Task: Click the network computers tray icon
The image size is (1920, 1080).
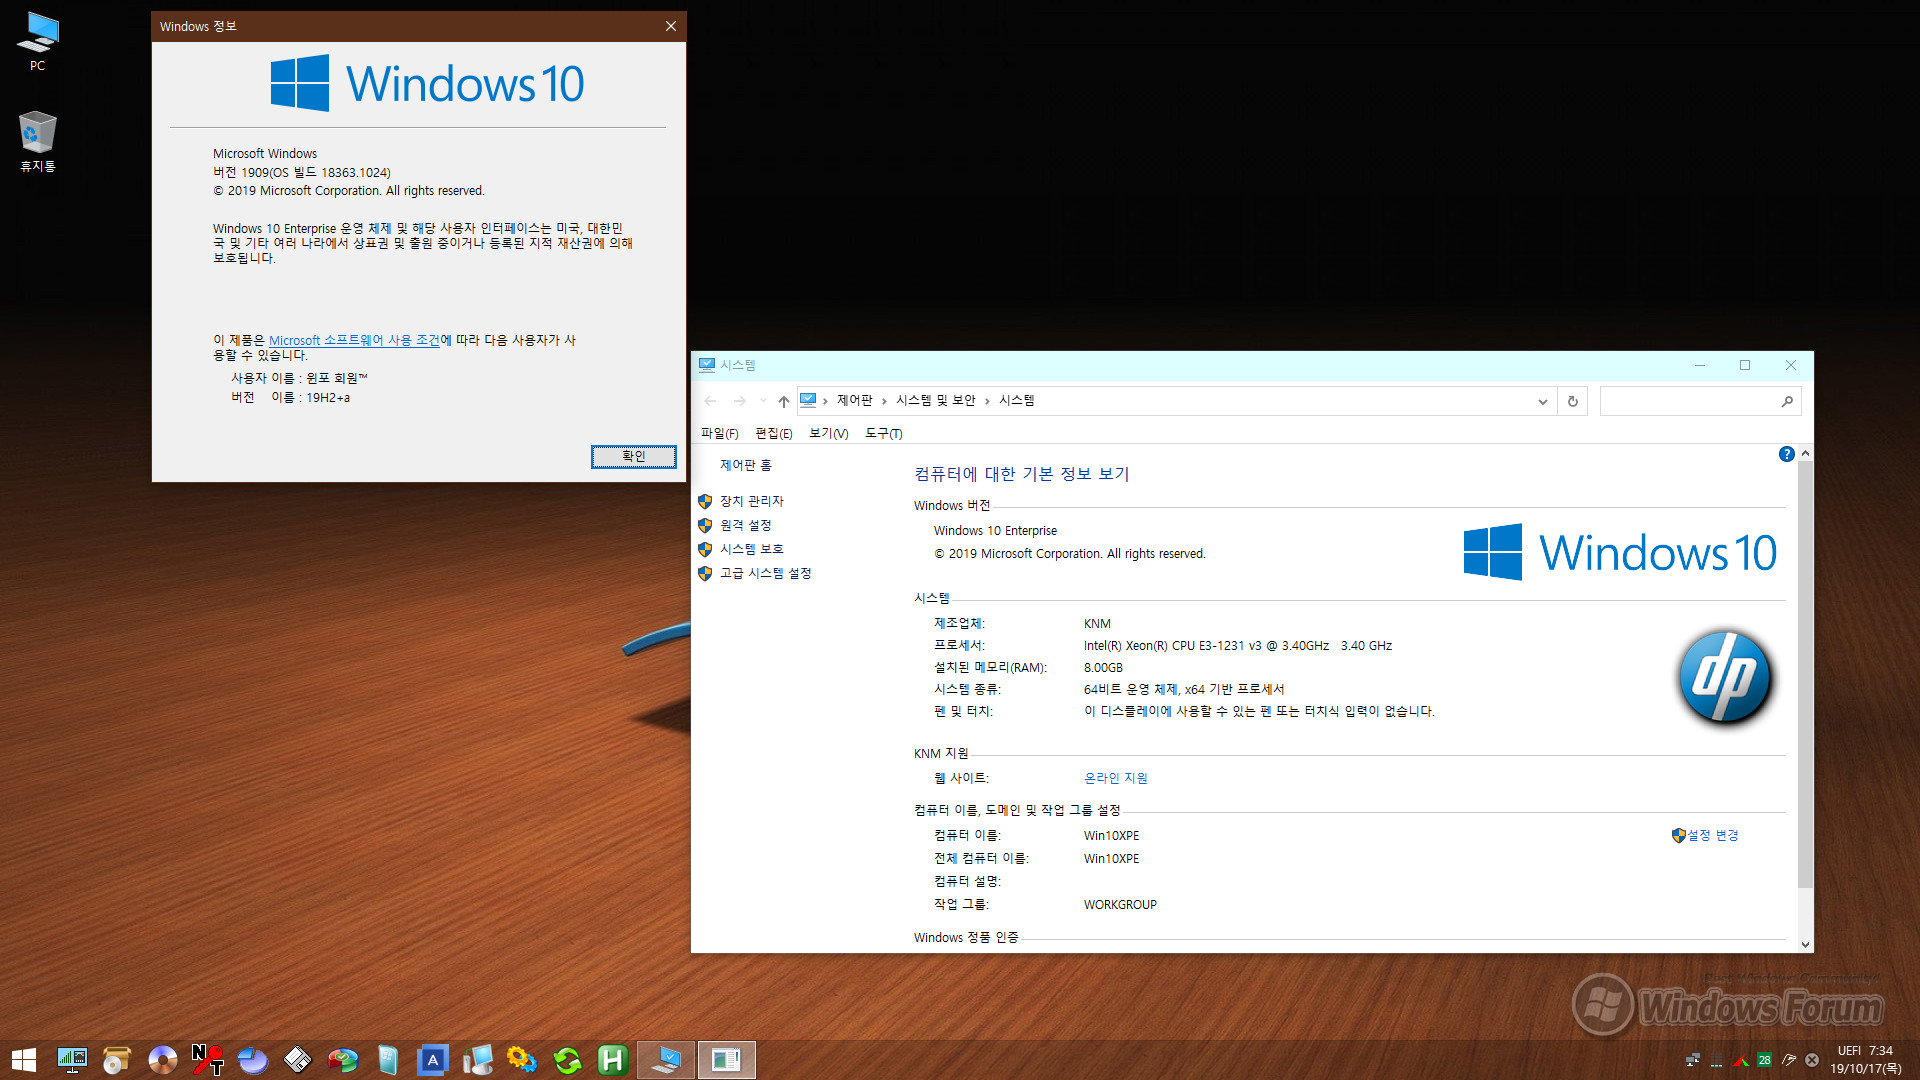Action: click(1692, 1060)
